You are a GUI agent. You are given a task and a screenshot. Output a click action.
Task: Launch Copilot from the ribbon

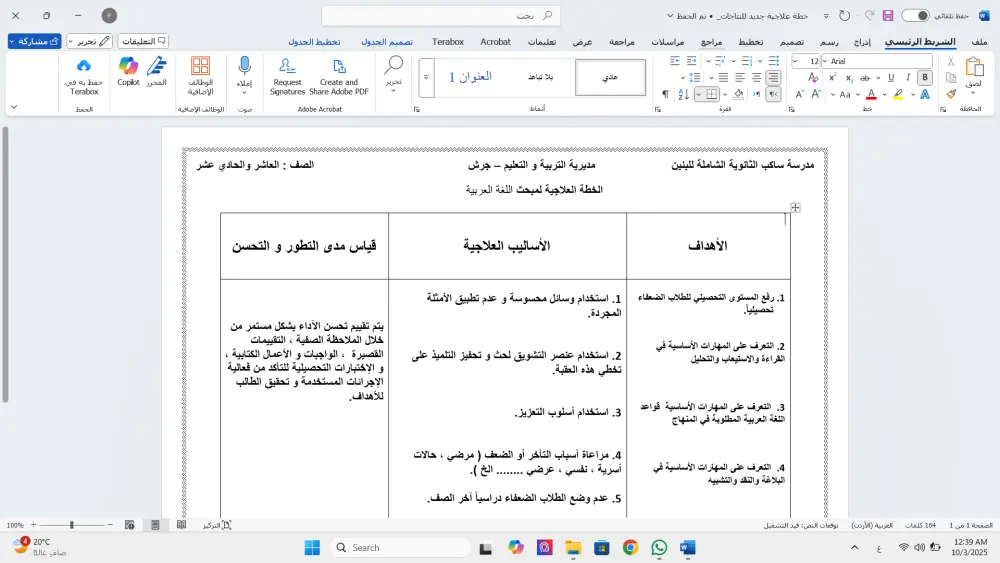click(x=128, y=66)
